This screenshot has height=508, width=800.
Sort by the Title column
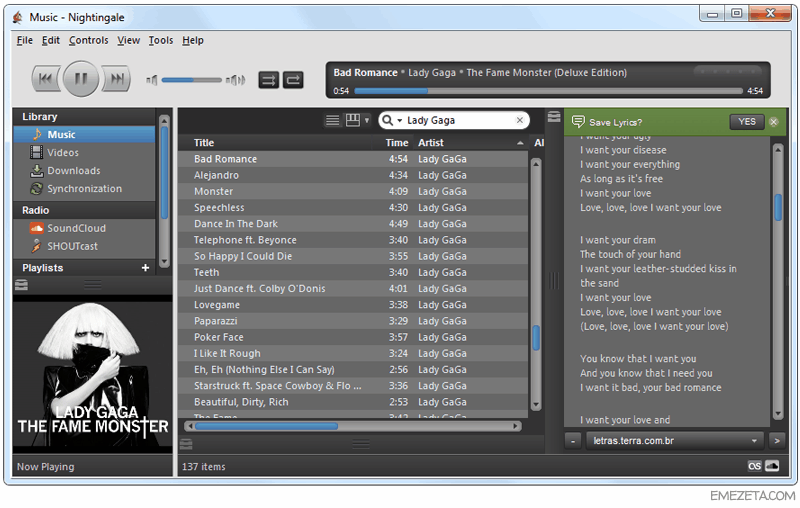[x=276, y=143]
